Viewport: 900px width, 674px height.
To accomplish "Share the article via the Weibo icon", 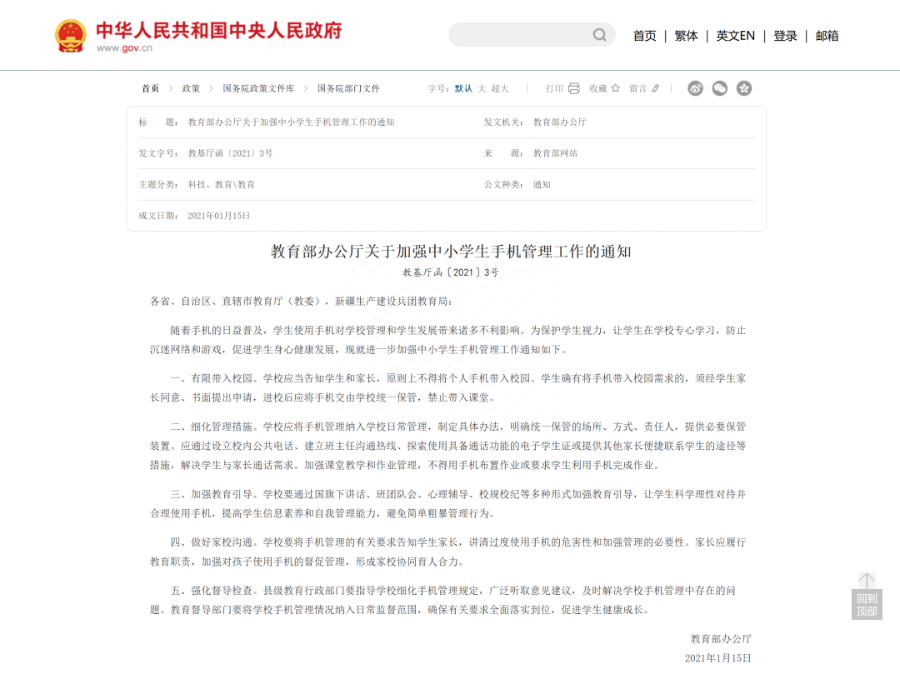I will tap(695, 88).
